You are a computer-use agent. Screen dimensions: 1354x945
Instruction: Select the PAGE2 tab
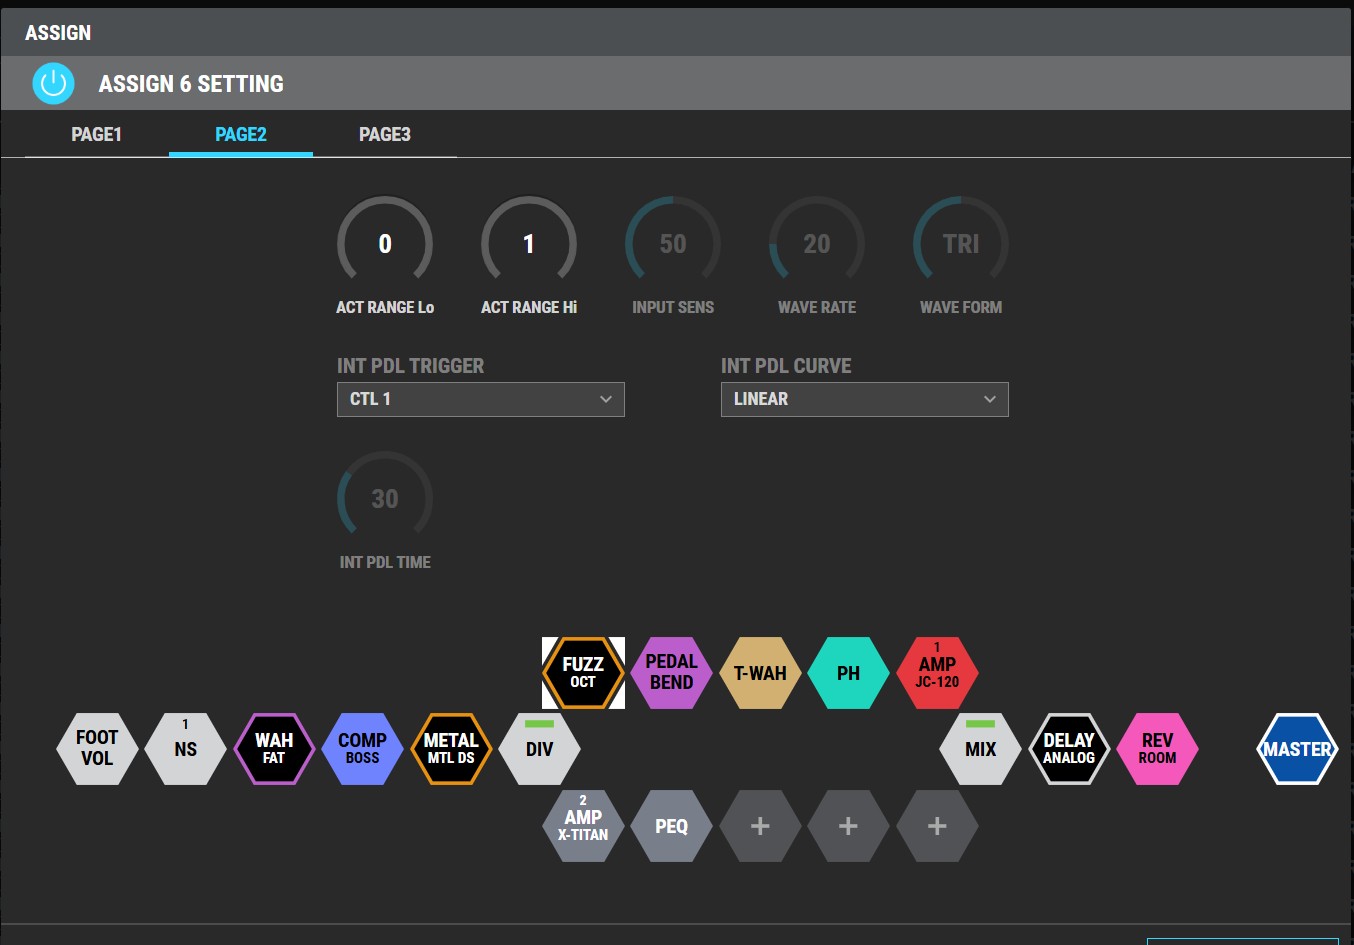tap(240, 135)
